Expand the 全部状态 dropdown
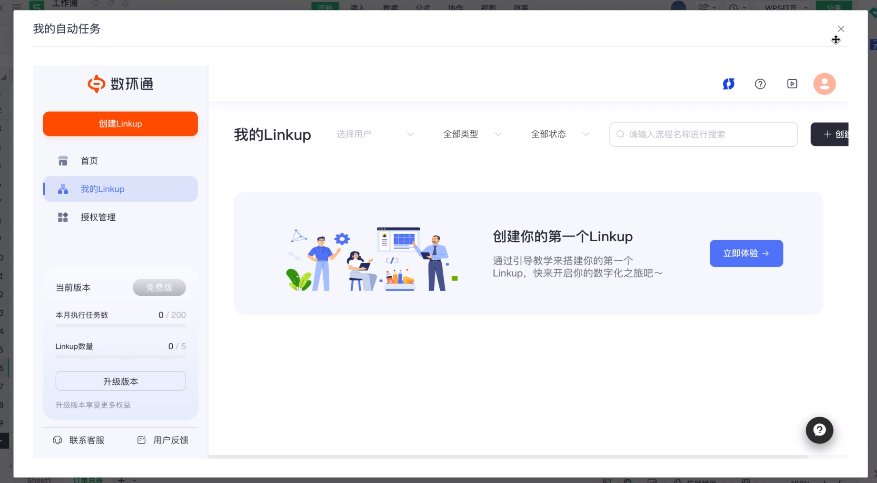The image size is (877, 483). pyautogui.click(x=560, y=134)
